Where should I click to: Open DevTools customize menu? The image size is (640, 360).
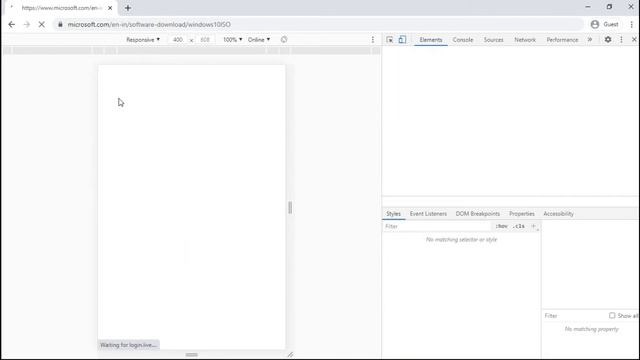(621, 40)
